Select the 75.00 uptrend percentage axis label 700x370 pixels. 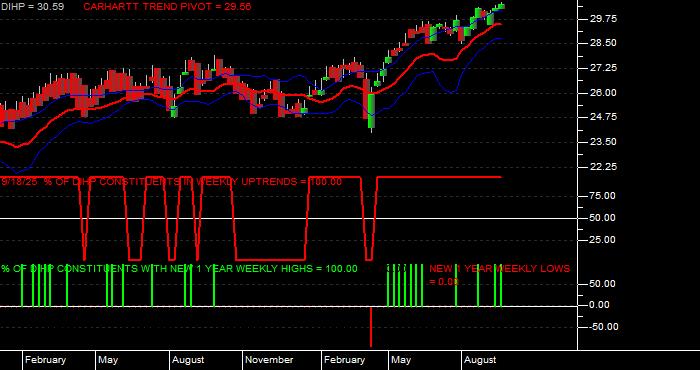click(x=603, y=196)
